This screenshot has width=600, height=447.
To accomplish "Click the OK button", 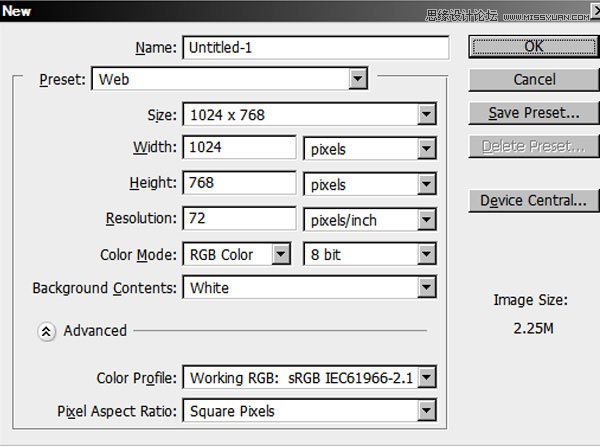I will (534, 47).
